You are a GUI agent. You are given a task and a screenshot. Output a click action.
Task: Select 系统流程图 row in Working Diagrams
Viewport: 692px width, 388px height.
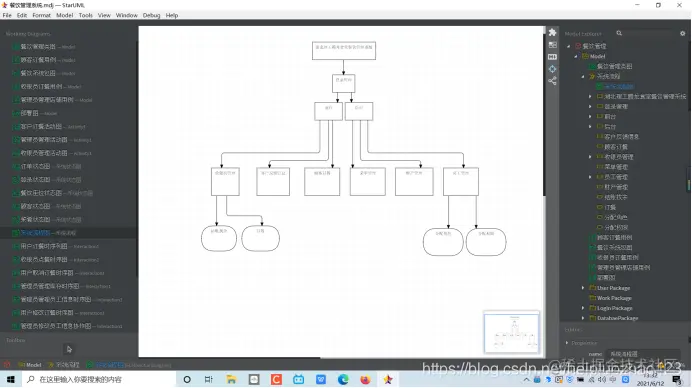click(69, 233)
